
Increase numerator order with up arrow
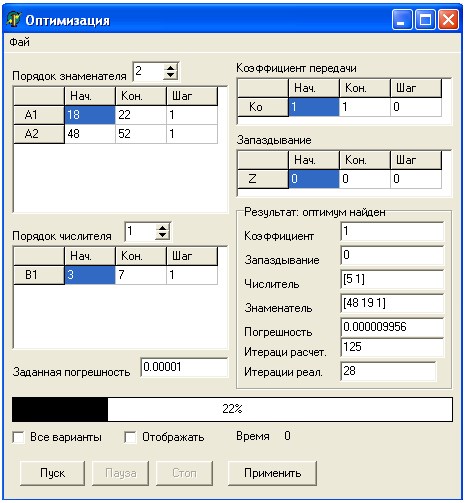click(162, 228)
